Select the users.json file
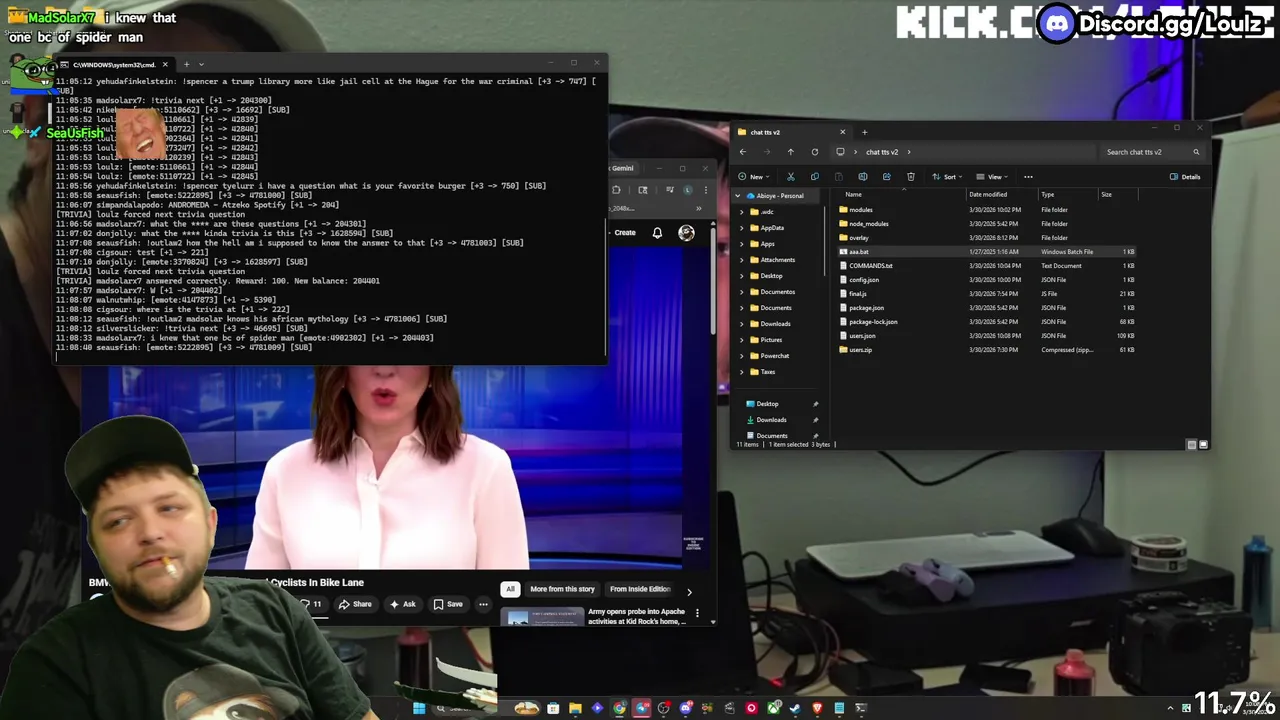The height and width of the screenshot is (720, 1280). (862, 336)
